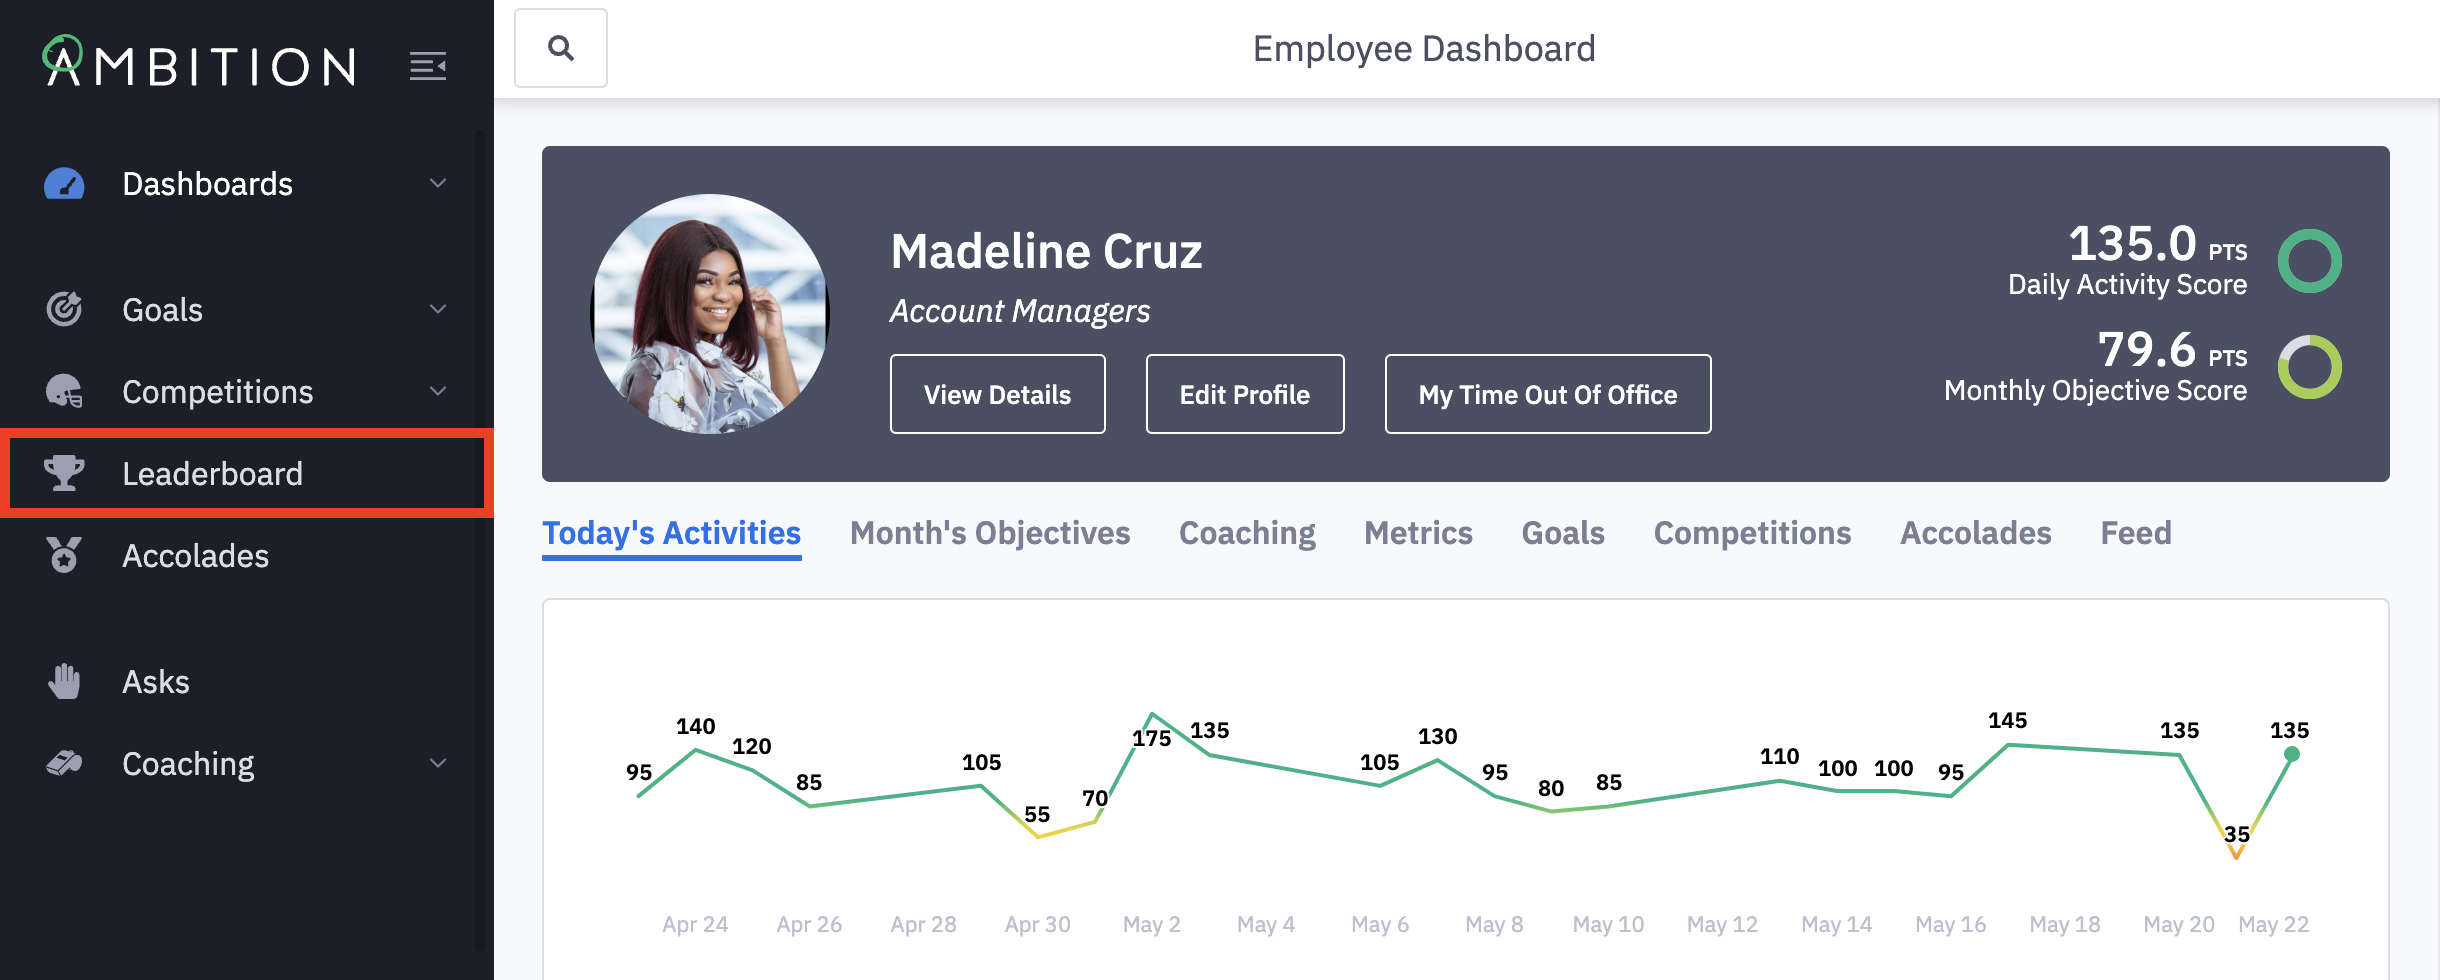Switch to Month's Objectives tab
2440x980 pixels.
(x=990, y=533)
